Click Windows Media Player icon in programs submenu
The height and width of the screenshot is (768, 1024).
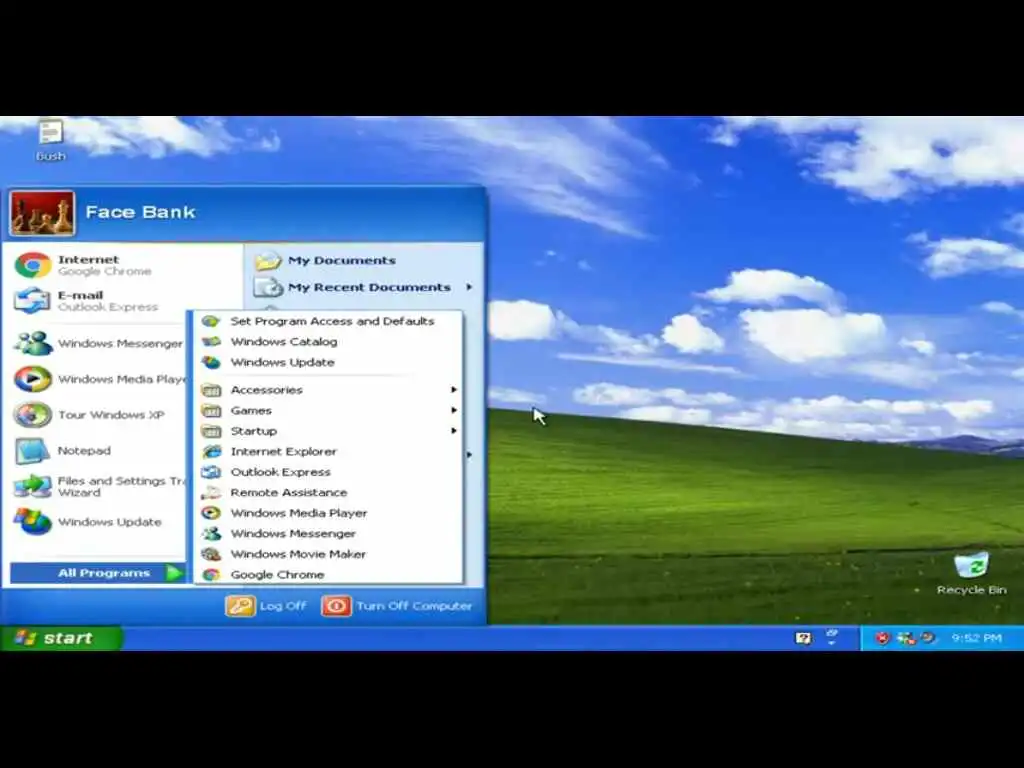click(x=211, y=513)
